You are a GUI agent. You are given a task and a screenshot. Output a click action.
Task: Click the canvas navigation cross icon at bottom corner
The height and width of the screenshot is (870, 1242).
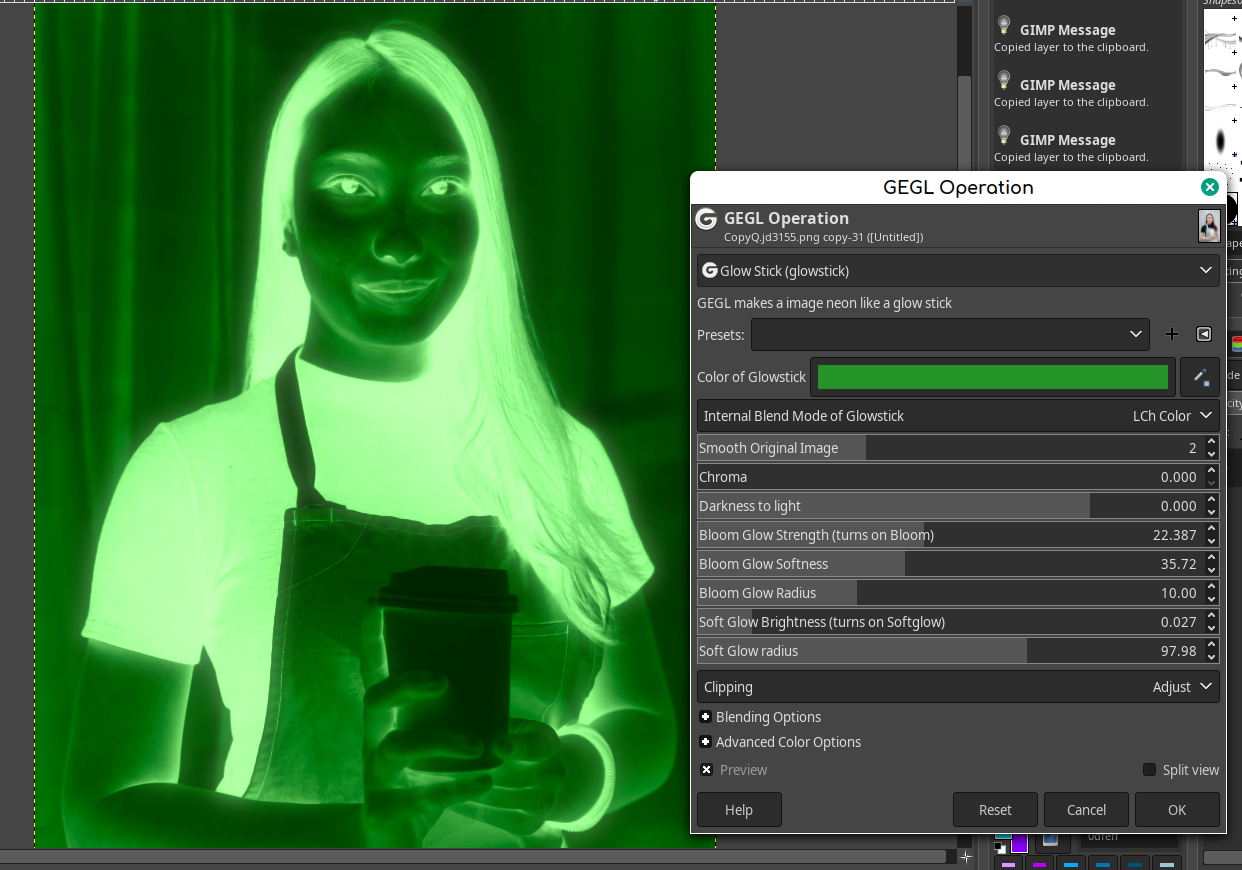(x=965, y=857)
